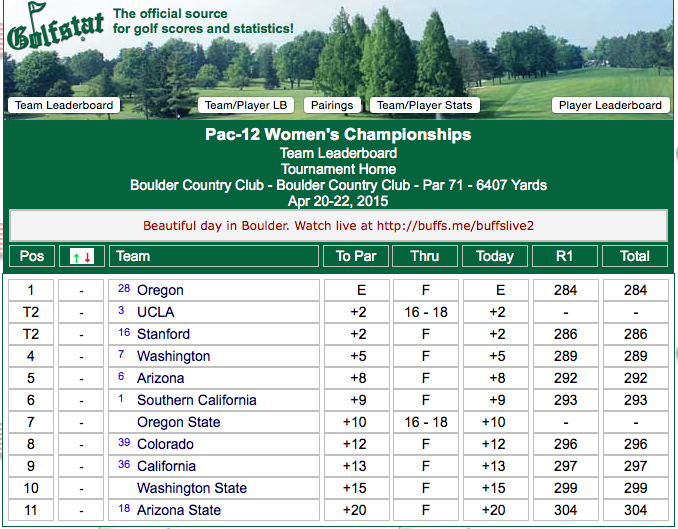Click the Oregon team link

tap(160, 290)
